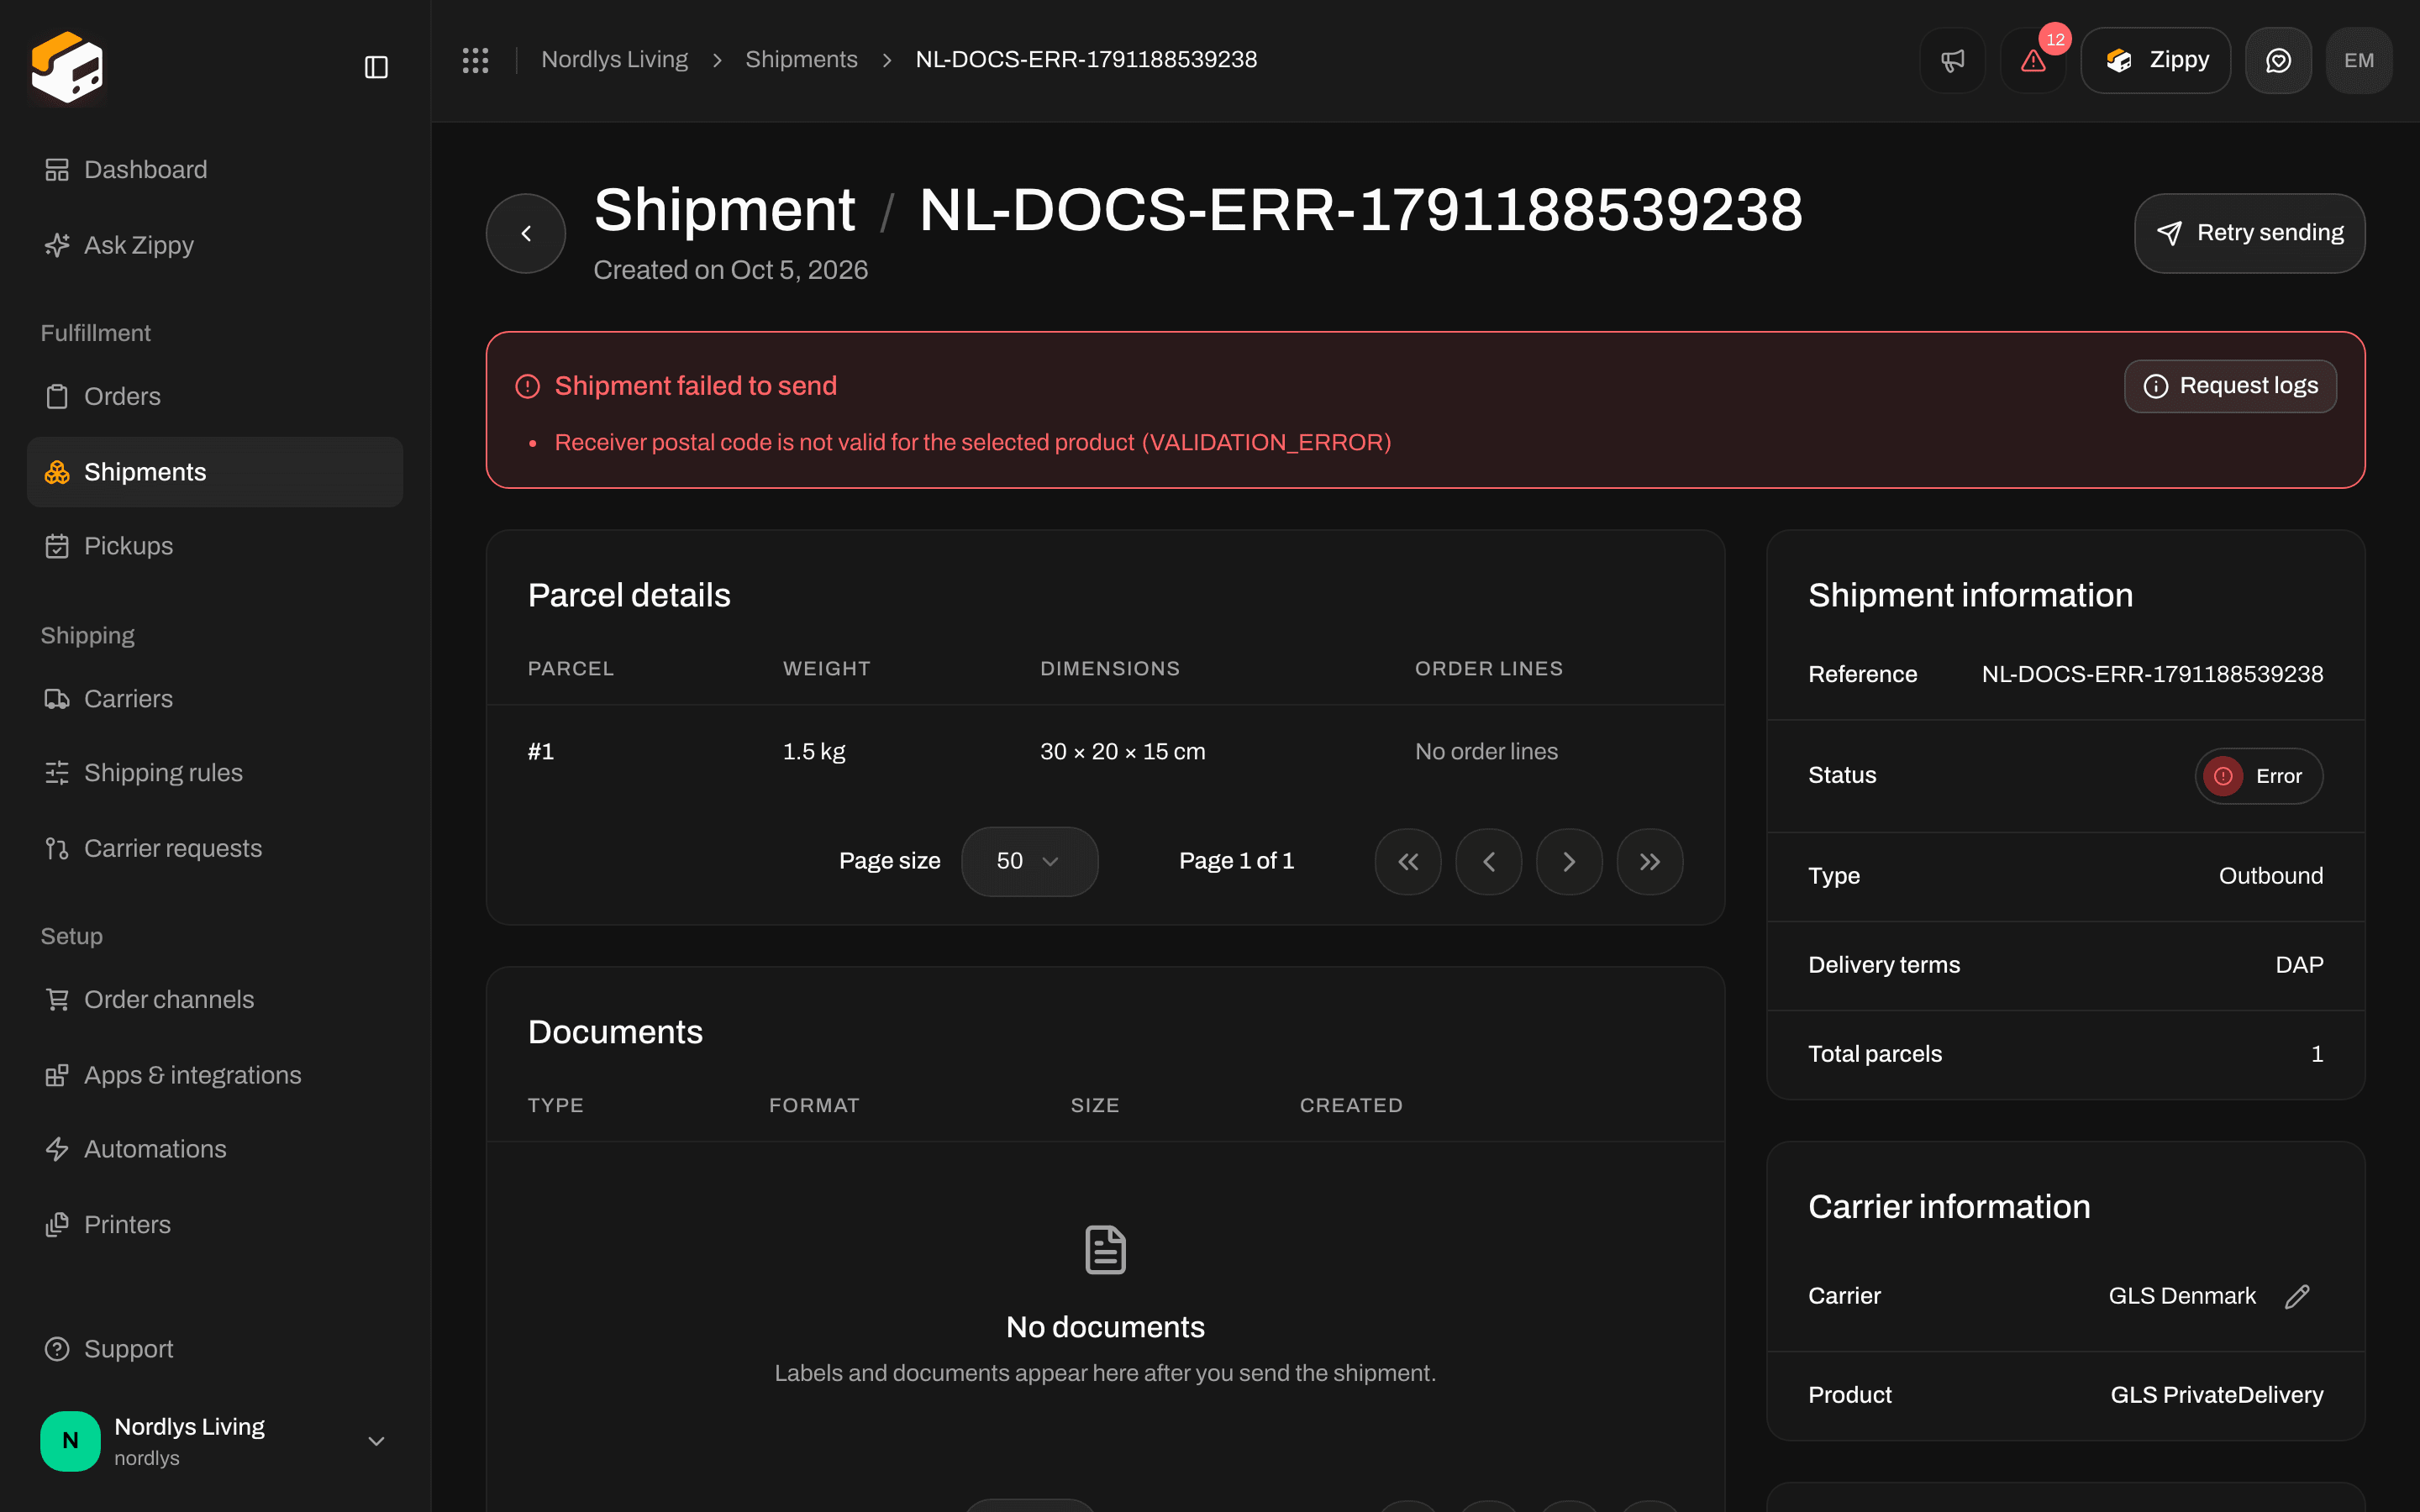
Task: Expand the Nordlys Living account switcher
Action: coord(215,1441)
